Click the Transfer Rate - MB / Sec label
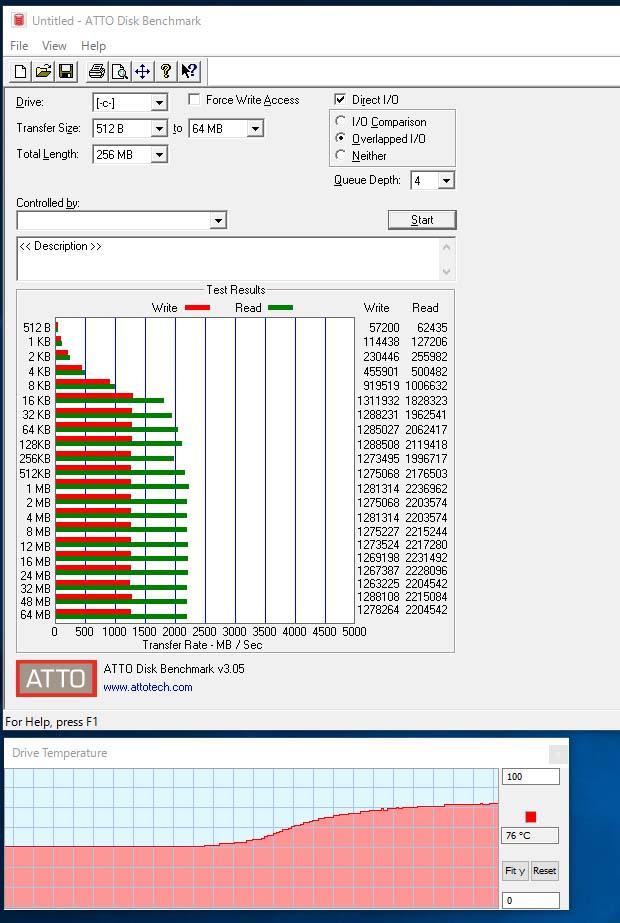 pos(203,645)
